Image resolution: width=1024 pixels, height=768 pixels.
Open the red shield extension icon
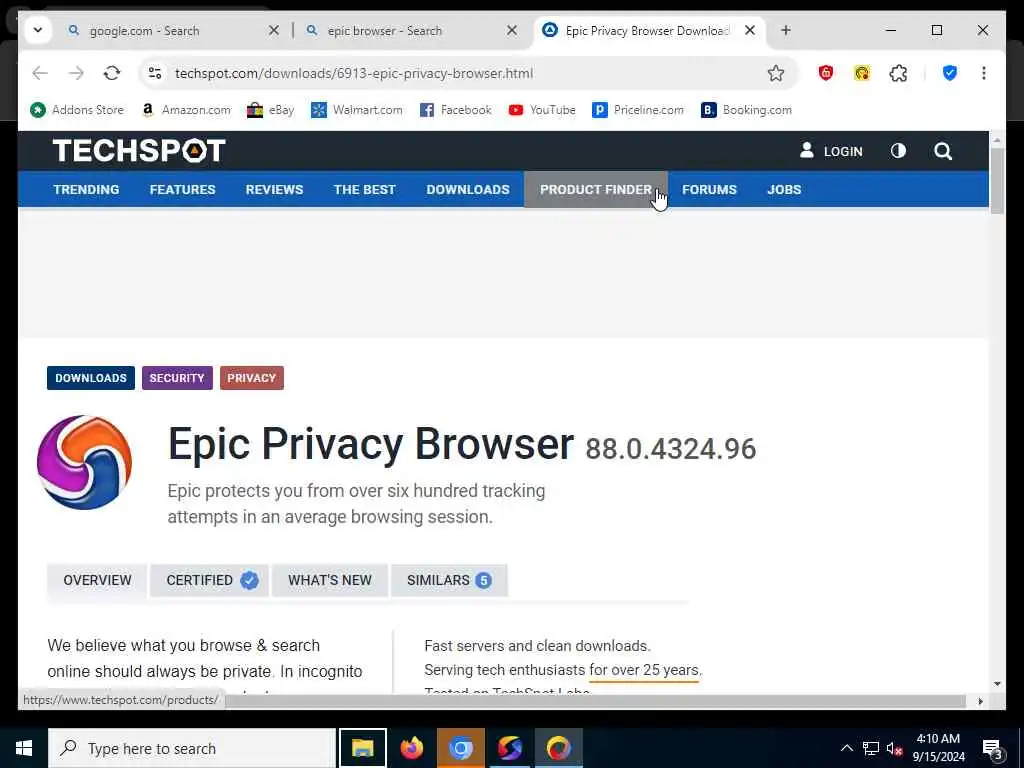point(826,73)
